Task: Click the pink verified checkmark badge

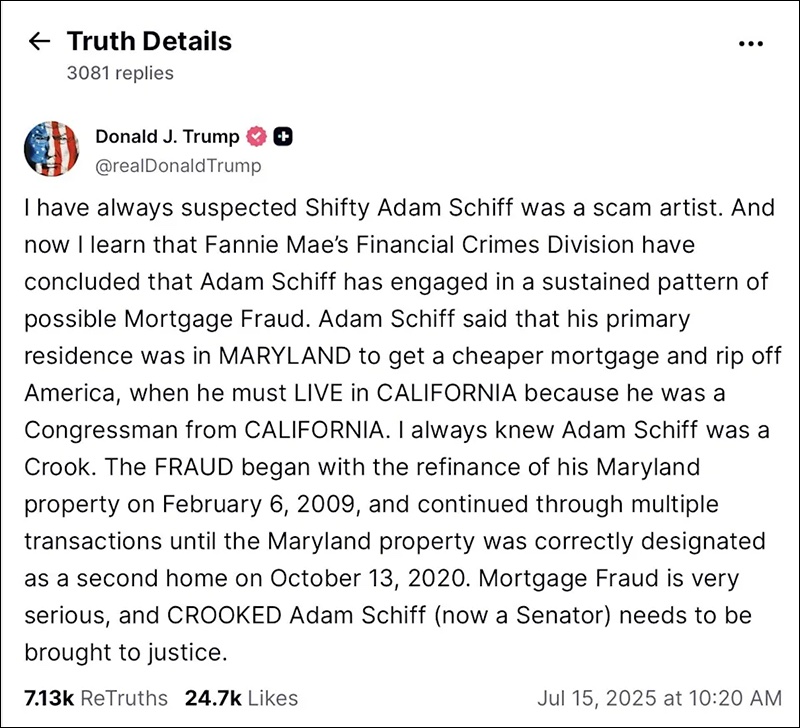Action: pos(258,137)
